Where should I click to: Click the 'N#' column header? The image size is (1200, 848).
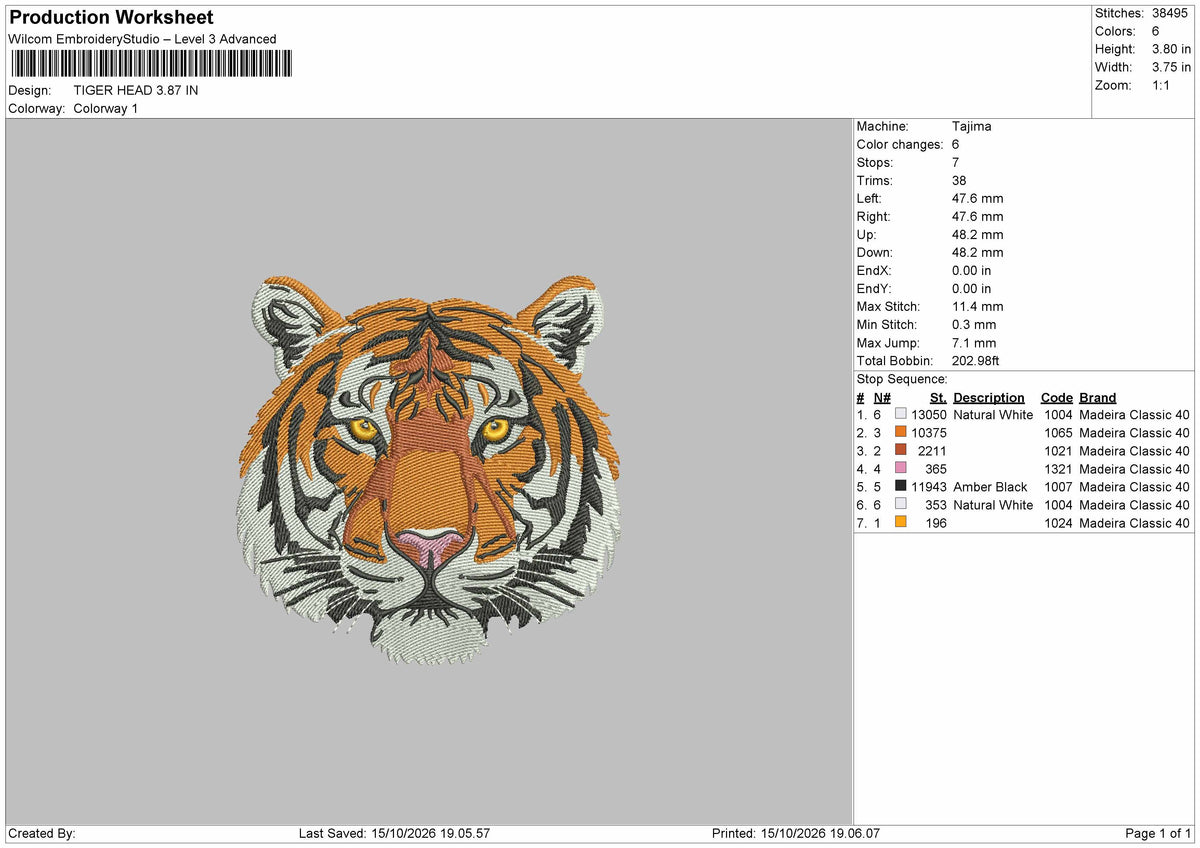[882, 397]
